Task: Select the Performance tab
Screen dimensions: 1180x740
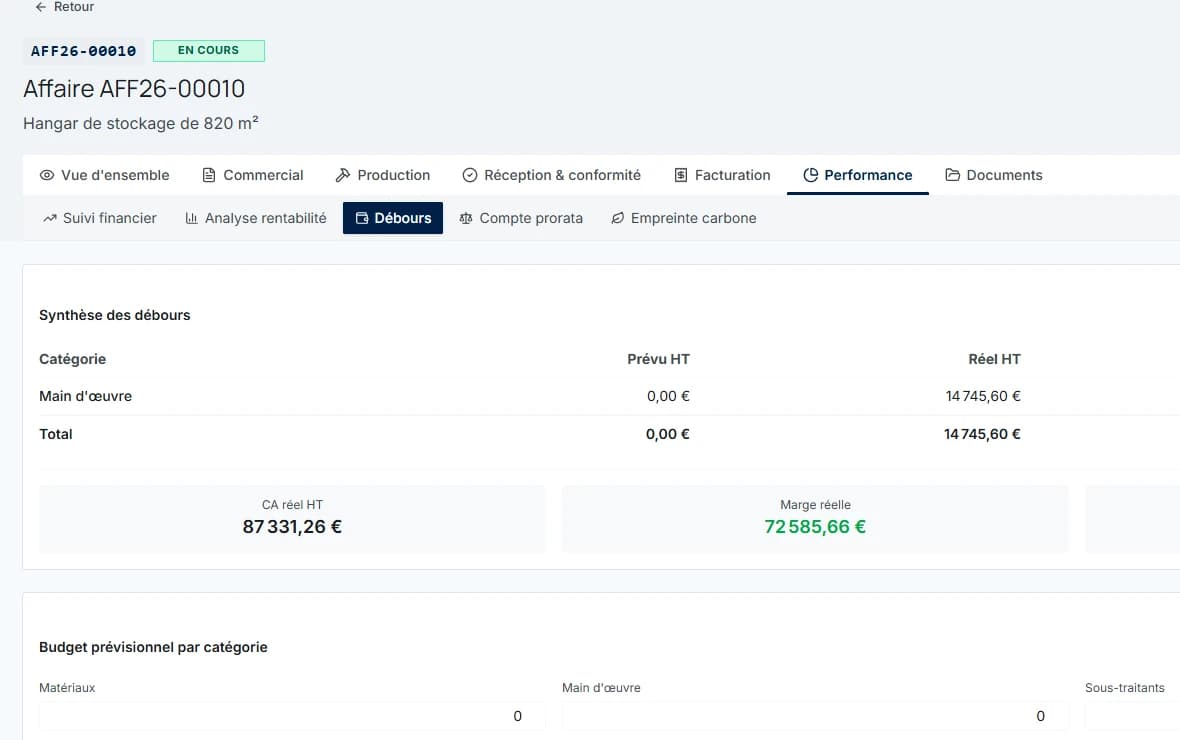Action: tap(858, 175)
